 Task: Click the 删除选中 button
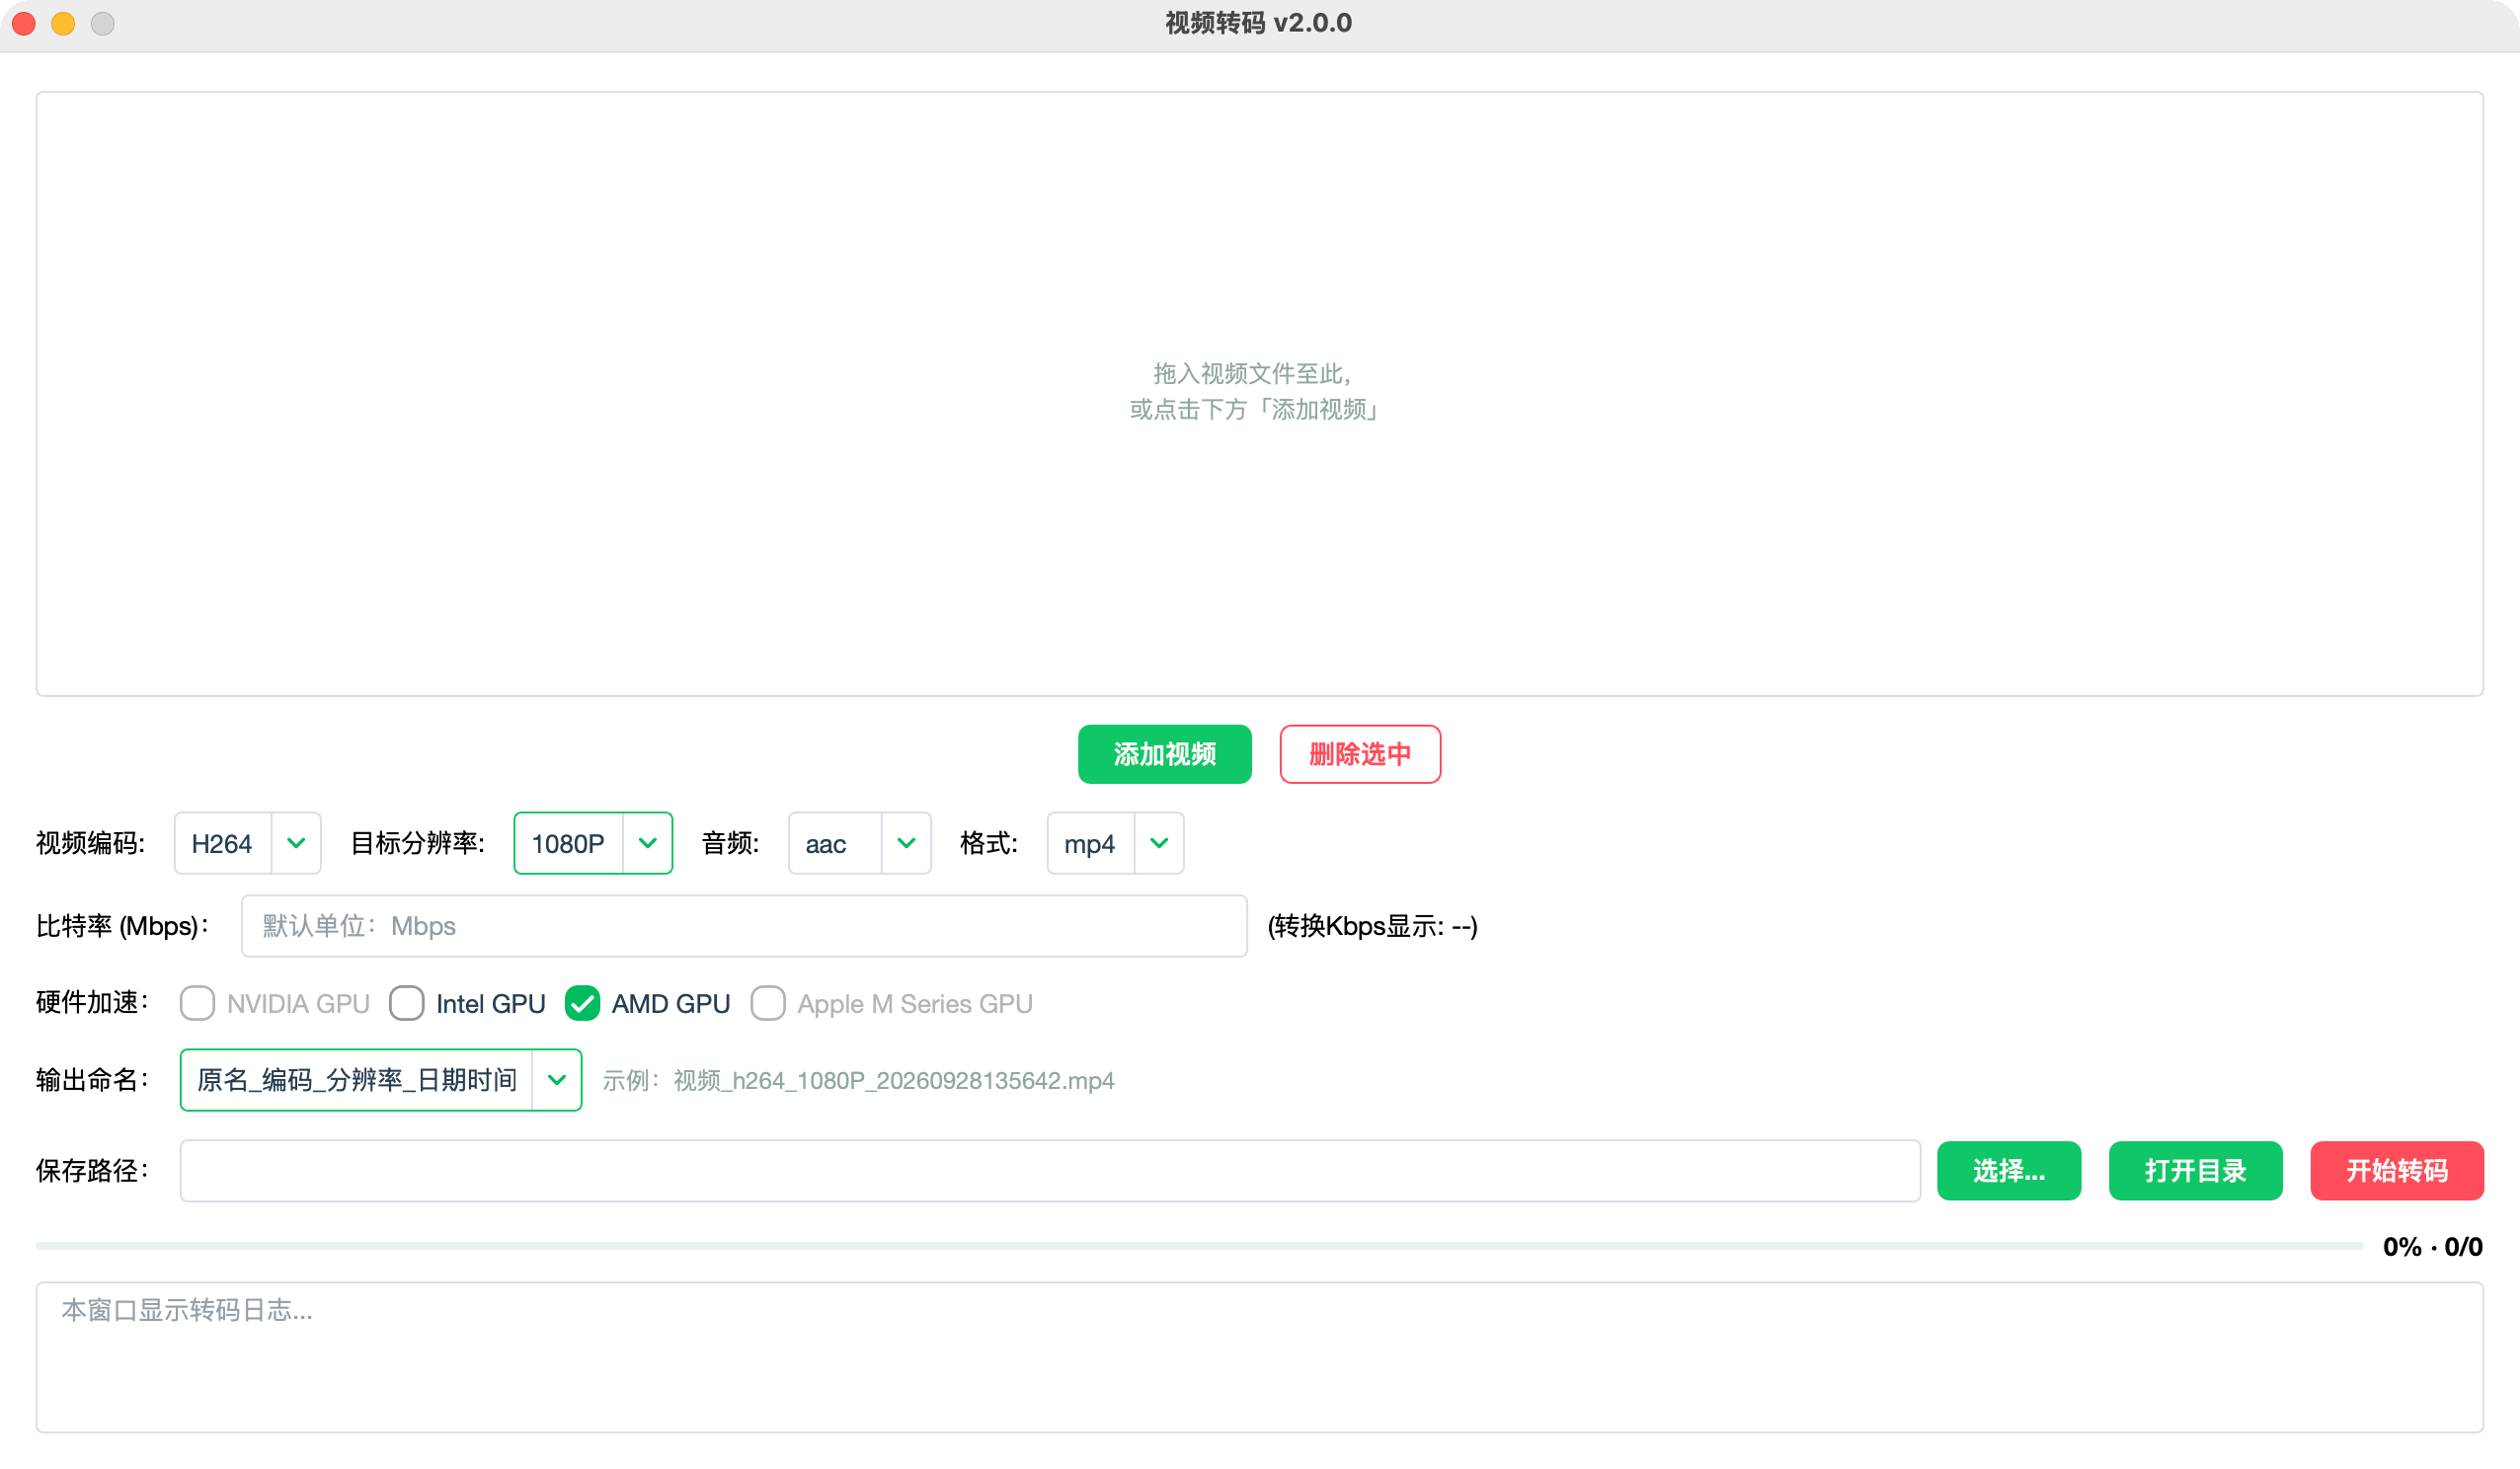point(1360,754)
